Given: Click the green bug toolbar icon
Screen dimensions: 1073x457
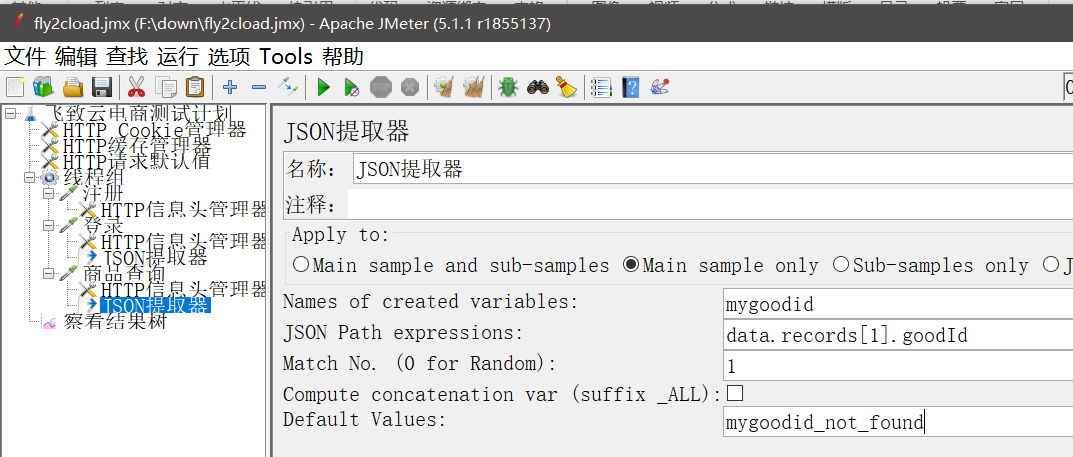Looking at the screenshot, I should [x=508, y=87].
